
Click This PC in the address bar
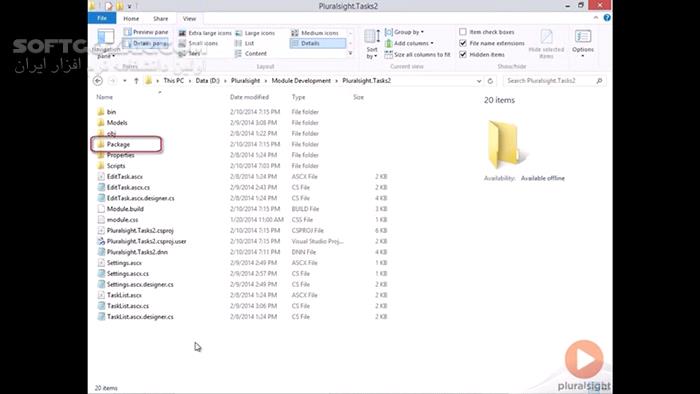click(x=173, y=81)
